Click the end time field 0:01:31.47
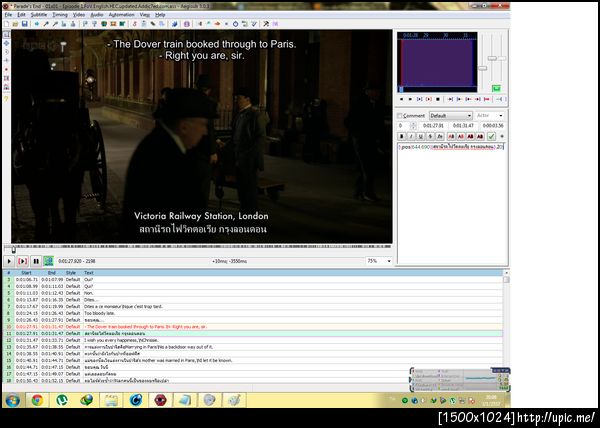 point(463,125)
